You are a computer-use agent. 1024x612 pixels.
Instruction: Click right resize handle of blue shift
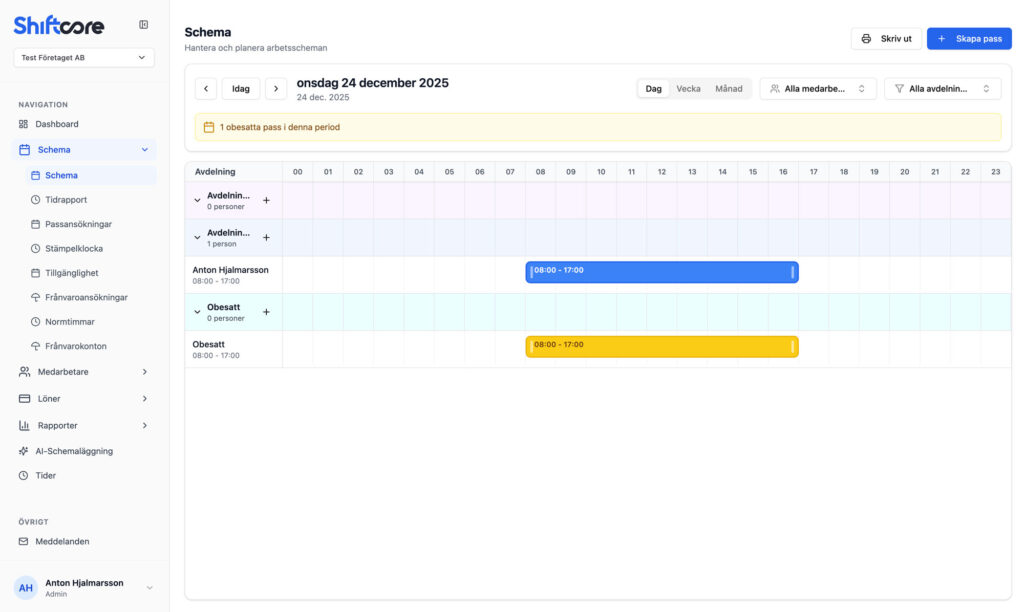point(793,272)
